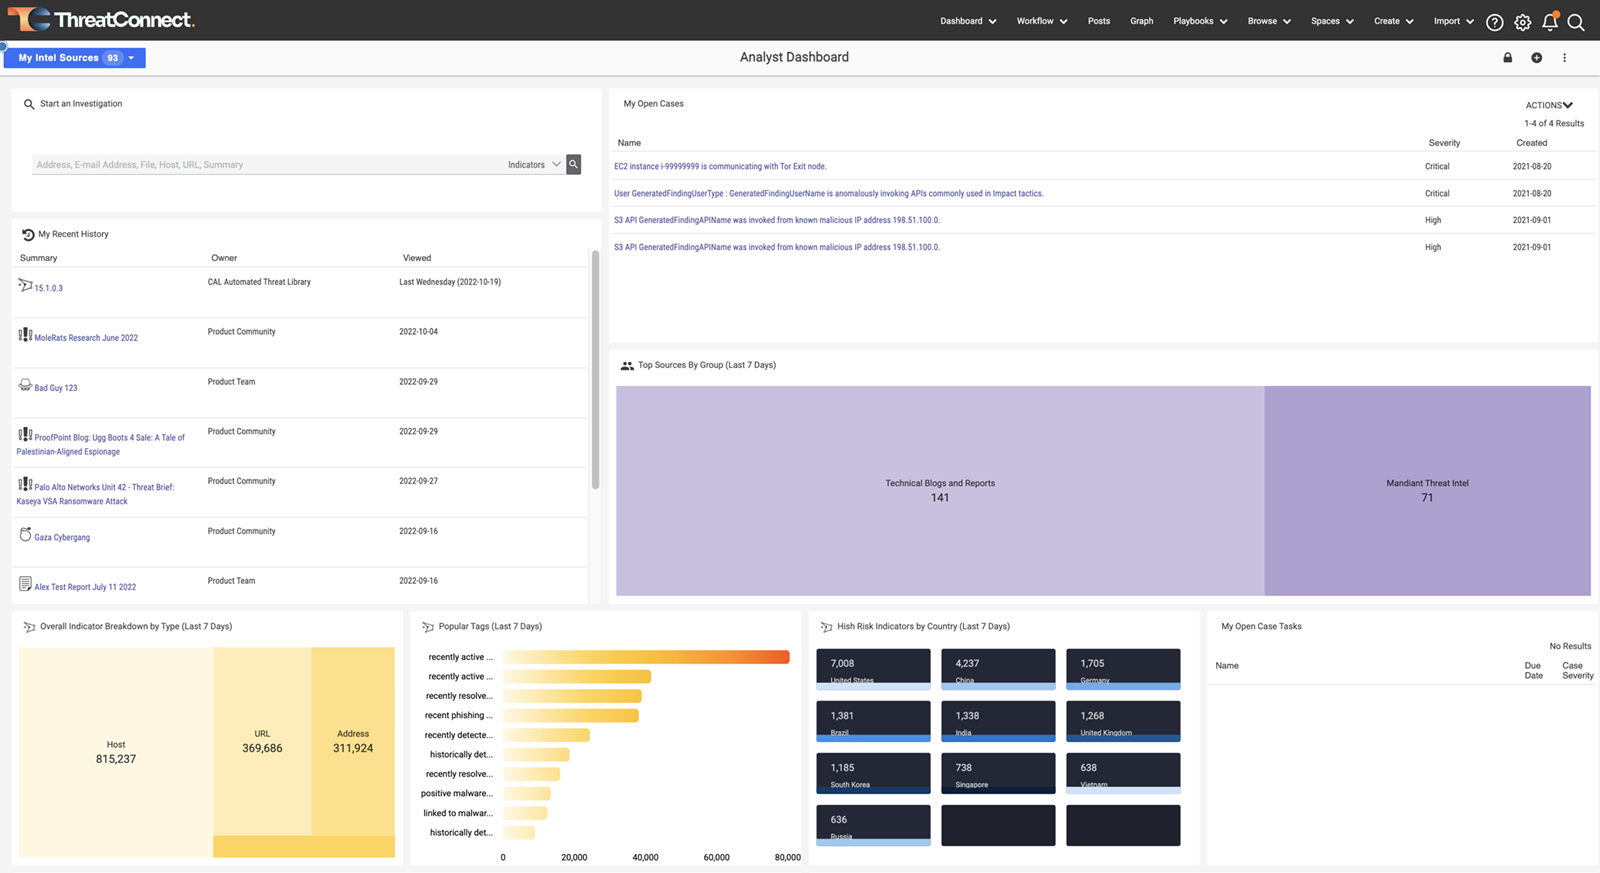
Task: Open the anomalously invoking APIs case
Action: 828,194
